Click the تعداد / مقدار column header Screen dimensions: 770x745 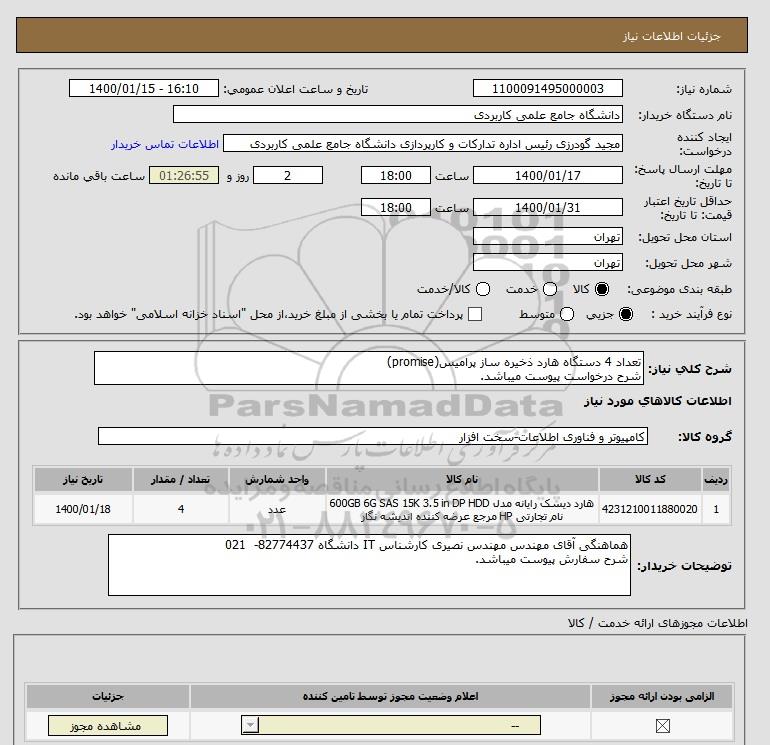[181, 479]
